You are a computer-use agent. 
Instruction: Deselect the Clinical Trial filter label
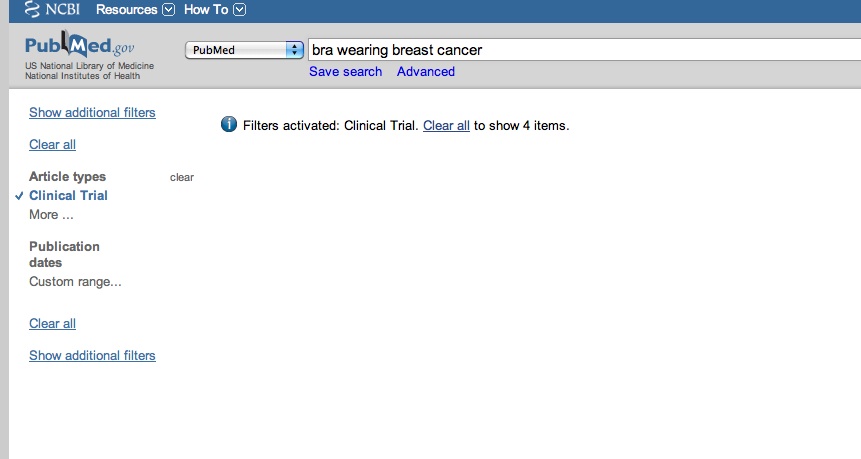click(68, 196)
